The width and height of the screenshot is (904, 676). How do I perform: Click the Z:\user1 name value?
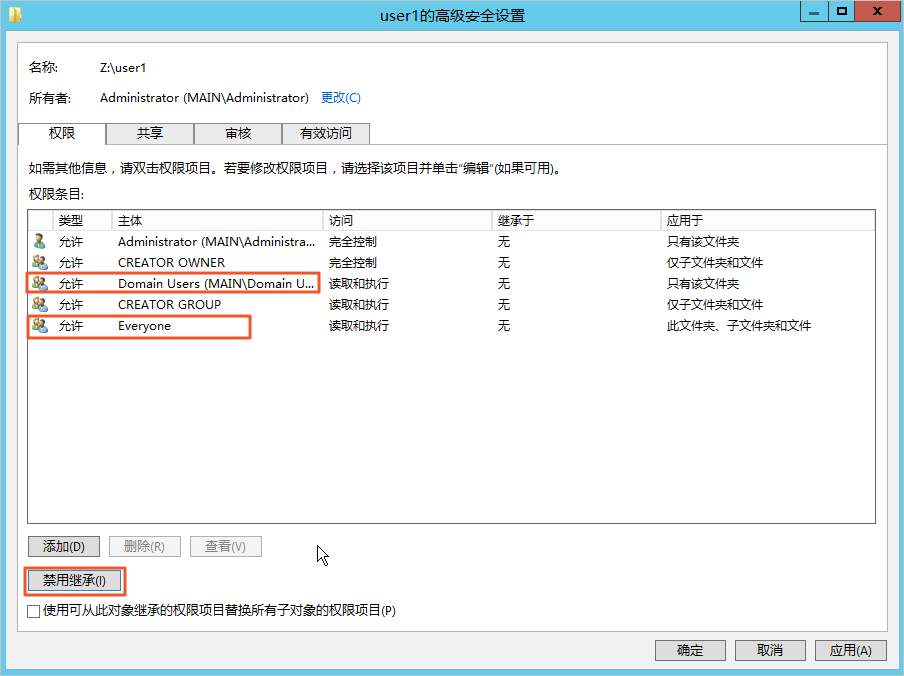(x=123, y=67)
